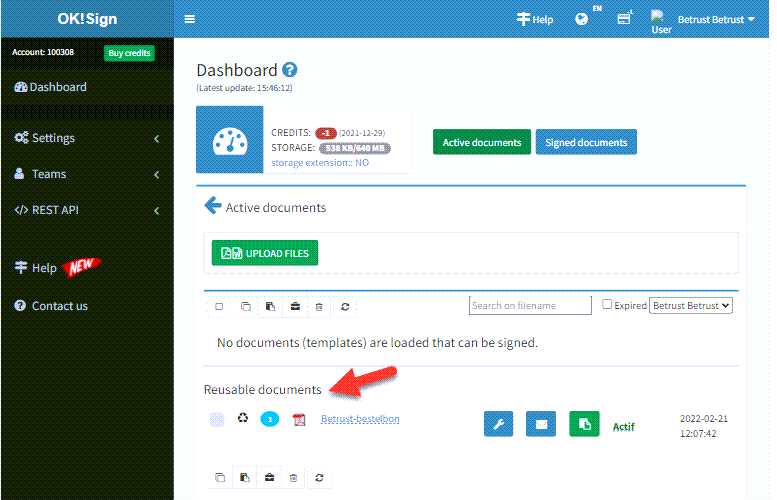
Task: Tick the select-all checkbox in upper toolbar
Action: click(x=219, y=307)
